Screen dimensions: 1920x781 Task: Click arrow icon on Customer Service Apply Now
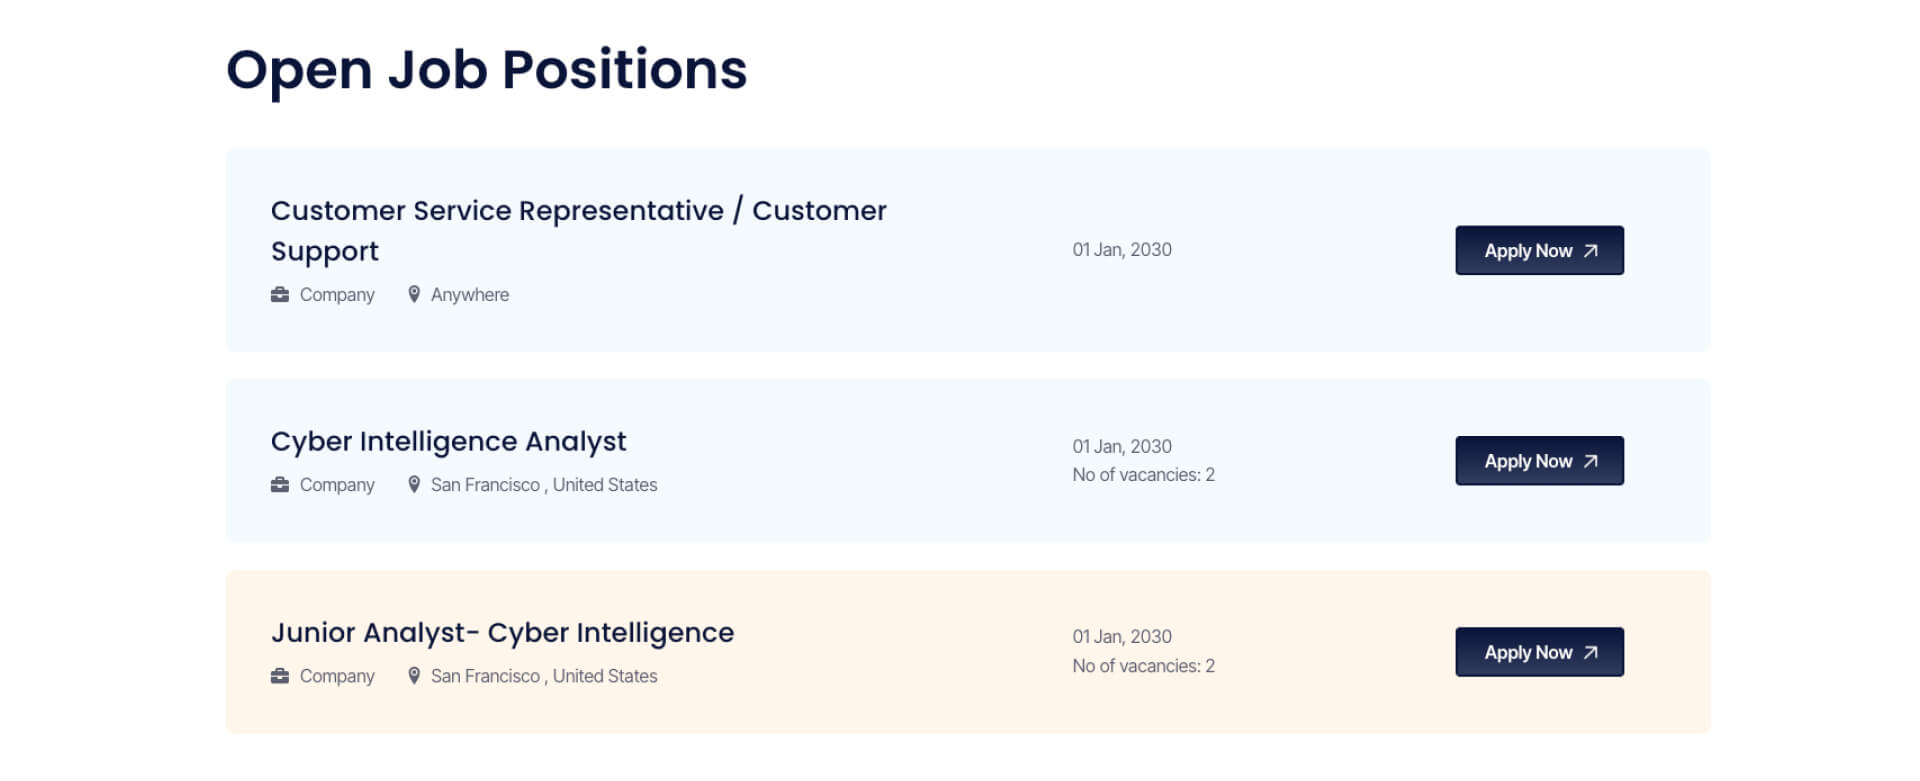coord(1590,251)
